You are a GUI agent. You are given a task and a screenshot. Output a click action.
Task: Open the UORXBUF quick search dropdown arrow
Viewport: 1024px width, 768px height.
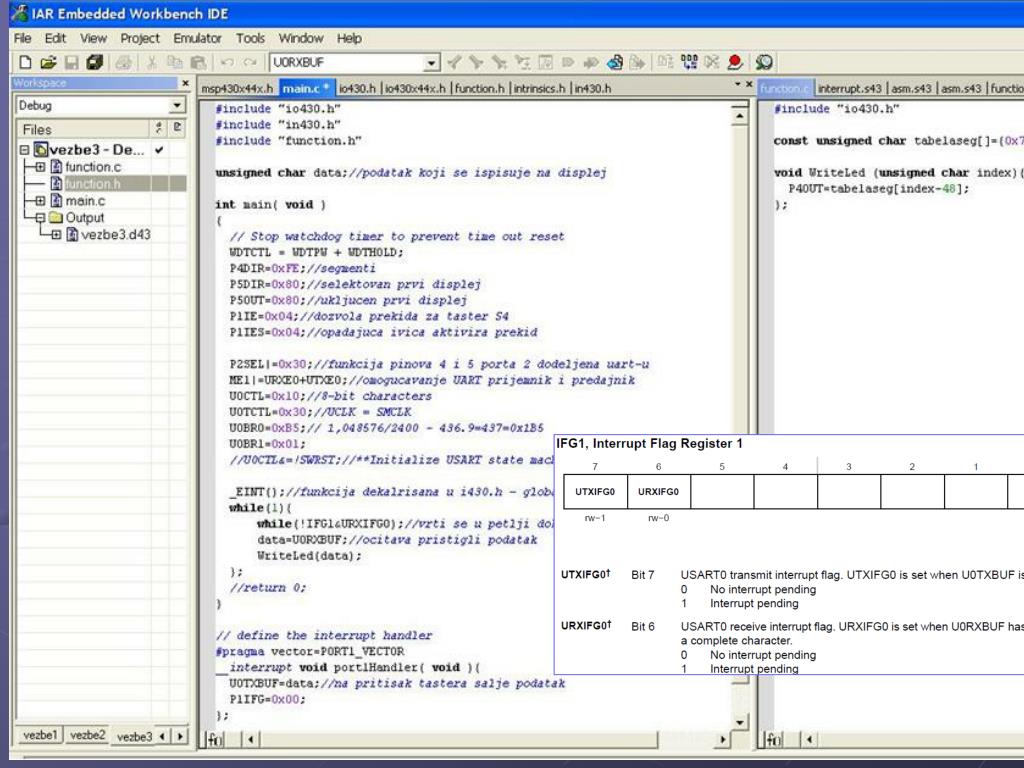(x=431, y=63)
